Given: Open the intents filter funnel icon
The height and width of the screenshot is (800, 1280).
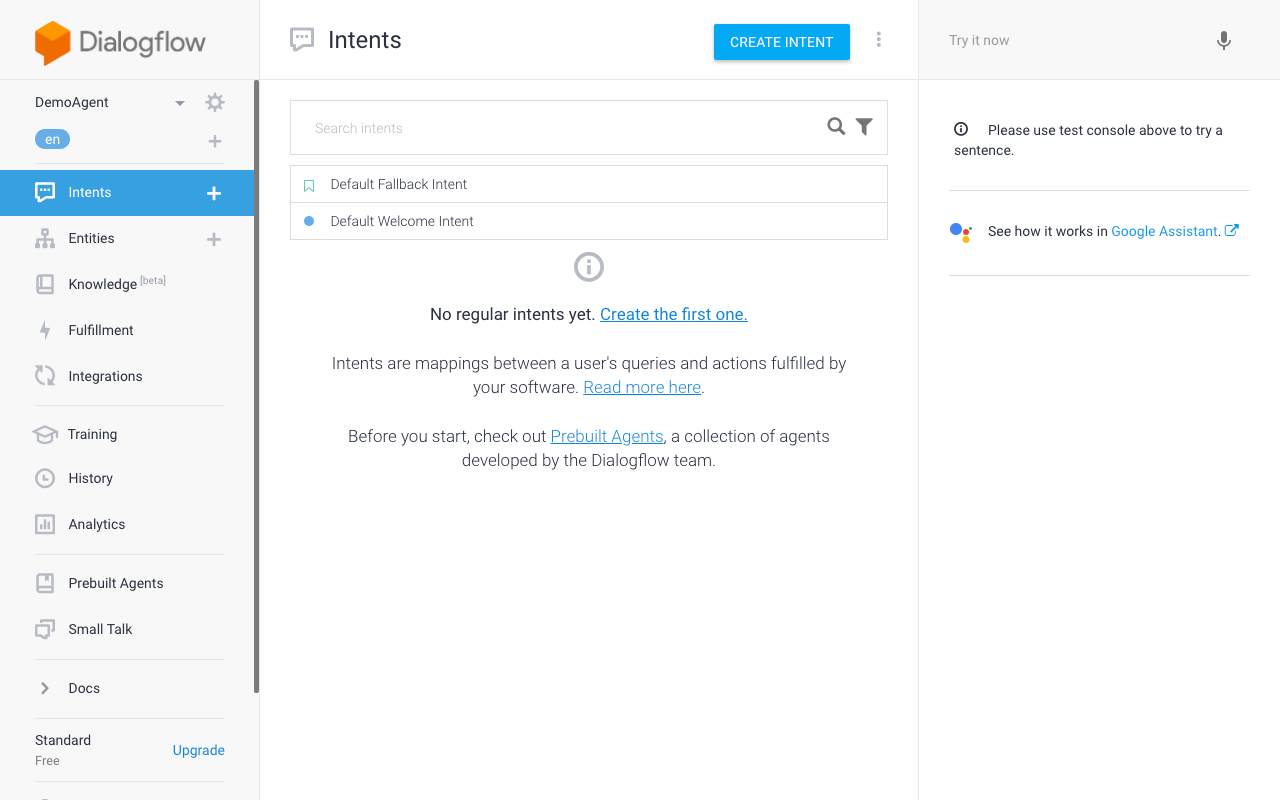Looking at the screenshot, I should pos(864,127).
